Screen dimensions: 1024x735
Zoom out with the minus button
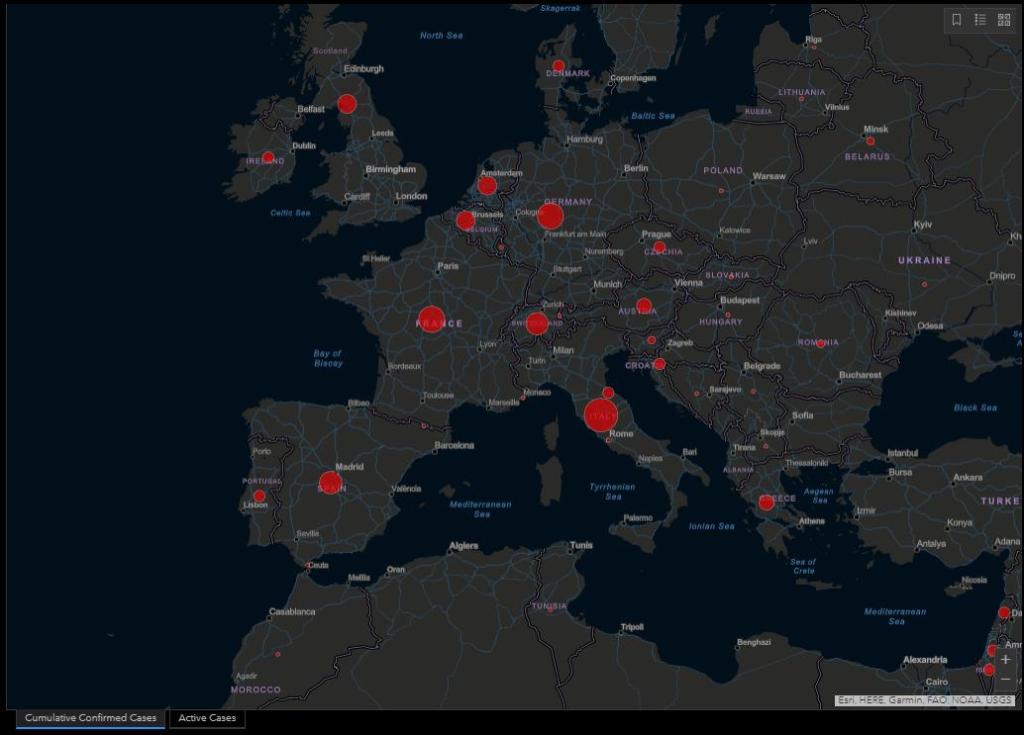tap(1005, 680)
